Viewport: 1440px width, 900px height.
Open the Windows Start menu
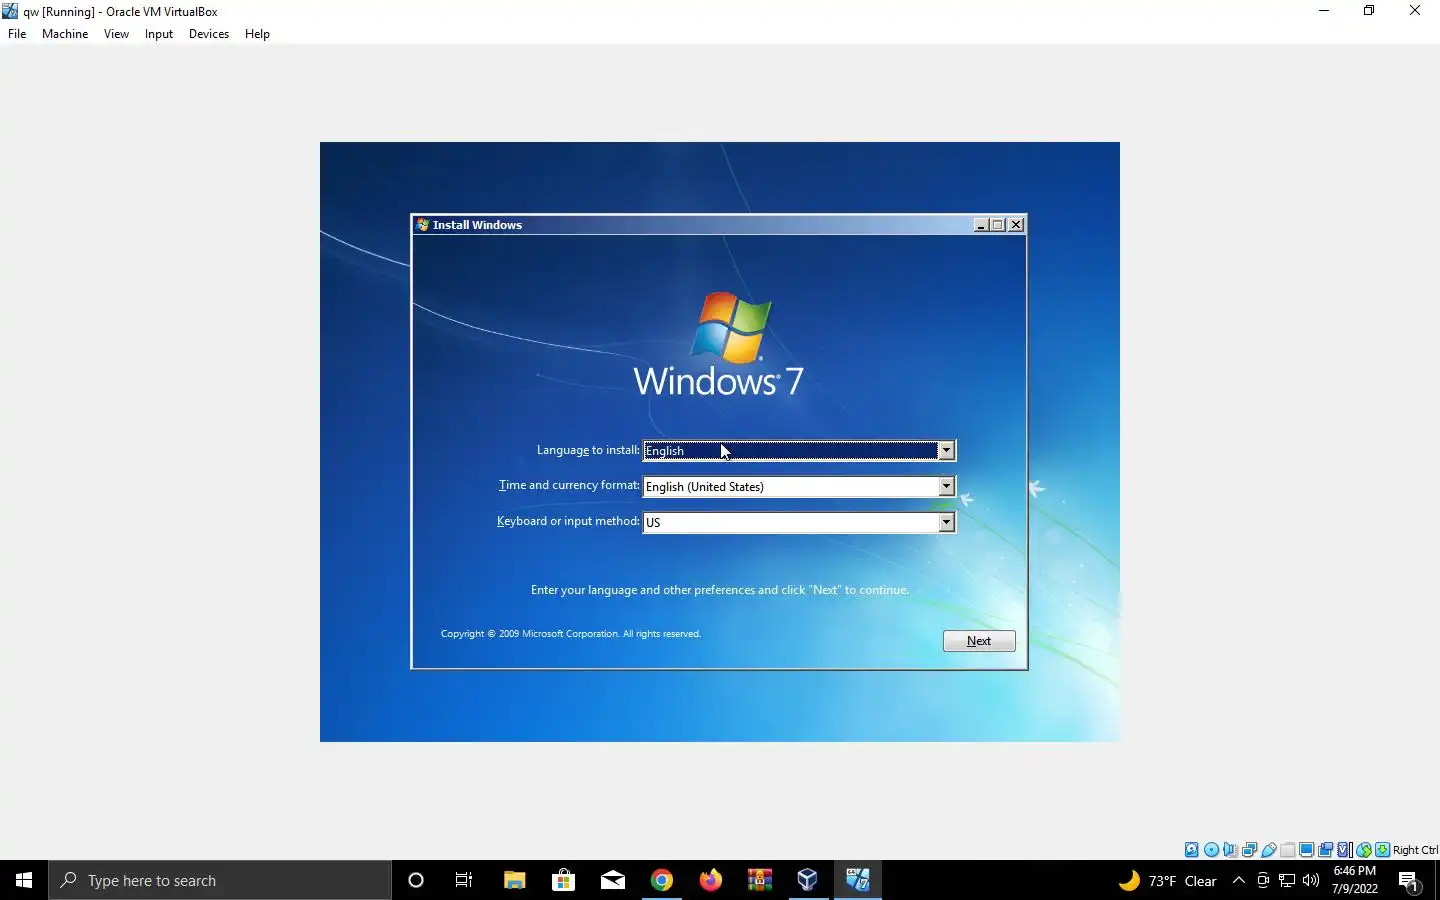24,880
